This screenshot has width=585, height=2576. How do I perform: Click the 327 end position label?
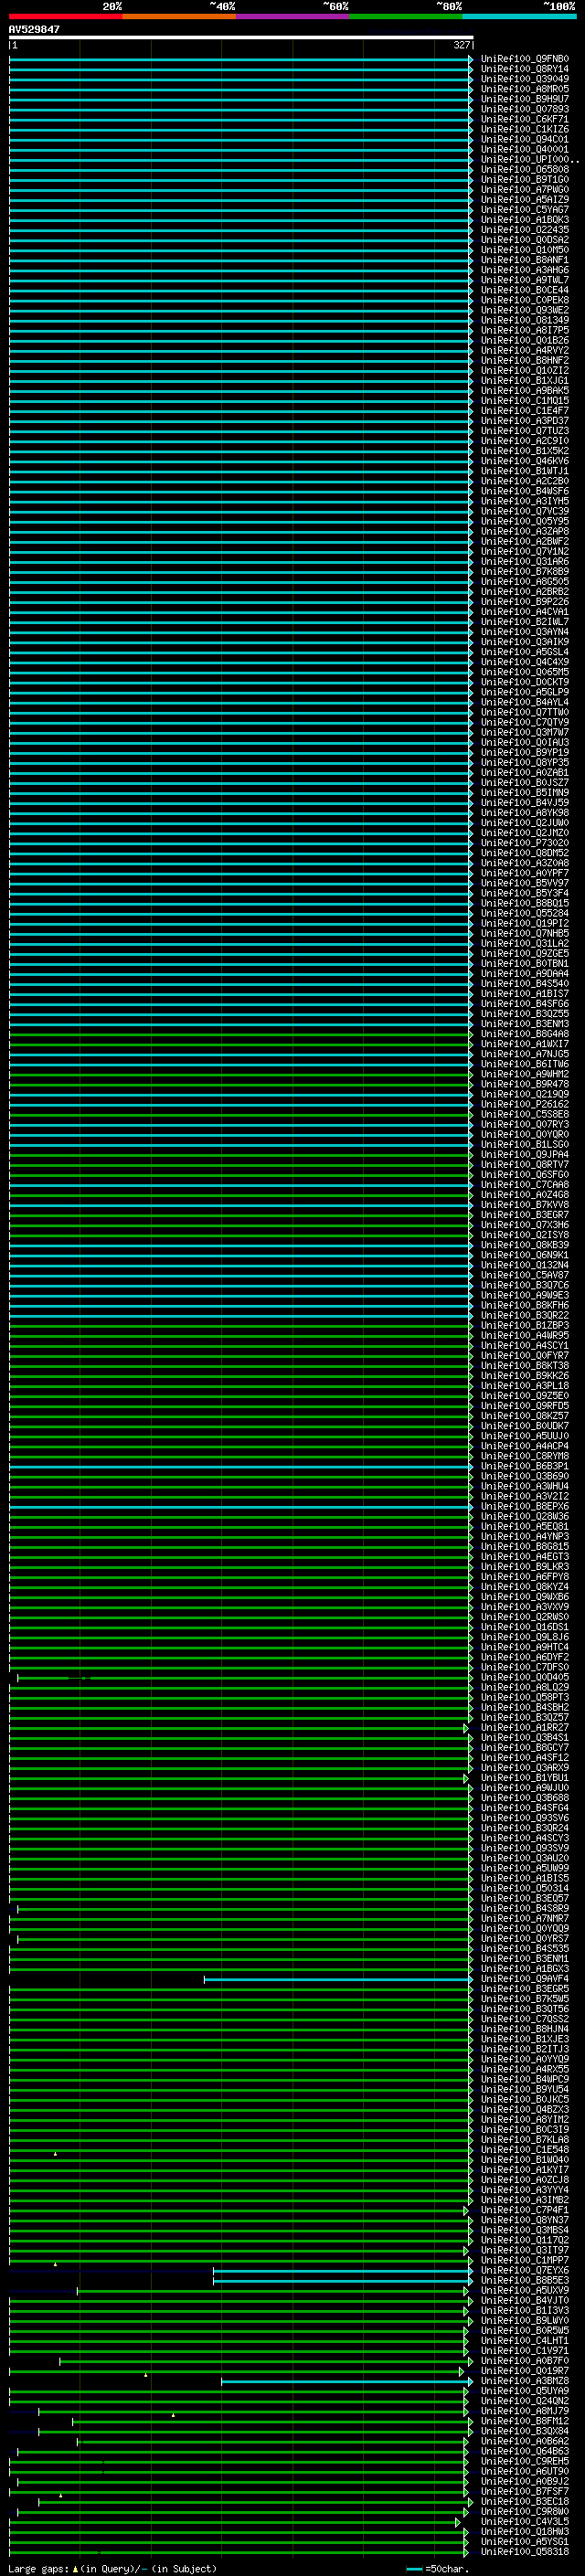pos(462,45)
